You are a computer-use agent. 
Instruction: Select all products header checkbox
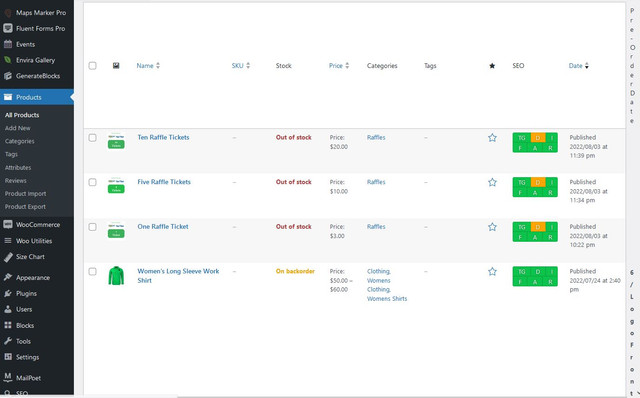point(93,66)
